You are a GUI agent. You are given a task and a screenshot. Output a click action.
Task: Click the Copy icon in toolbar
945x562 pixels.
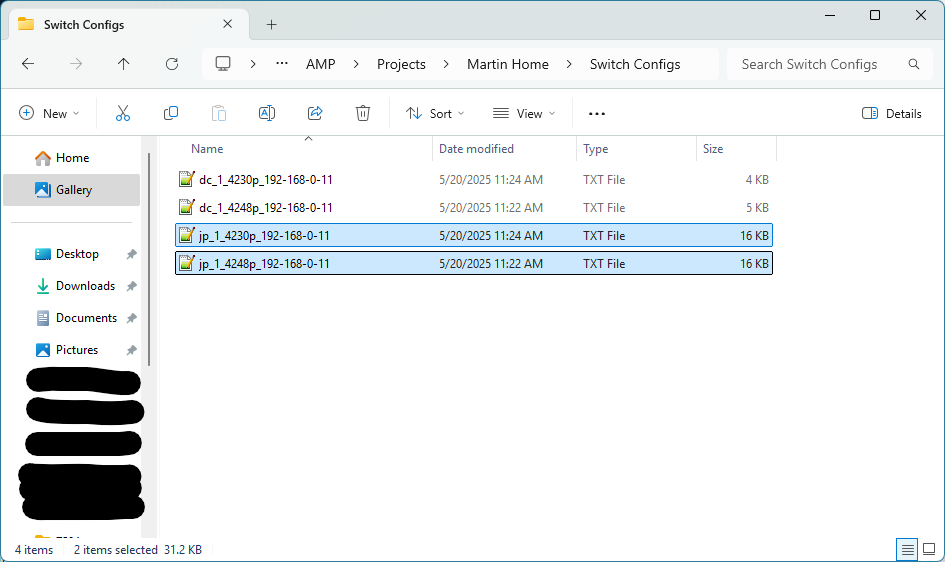click(171, 113)
